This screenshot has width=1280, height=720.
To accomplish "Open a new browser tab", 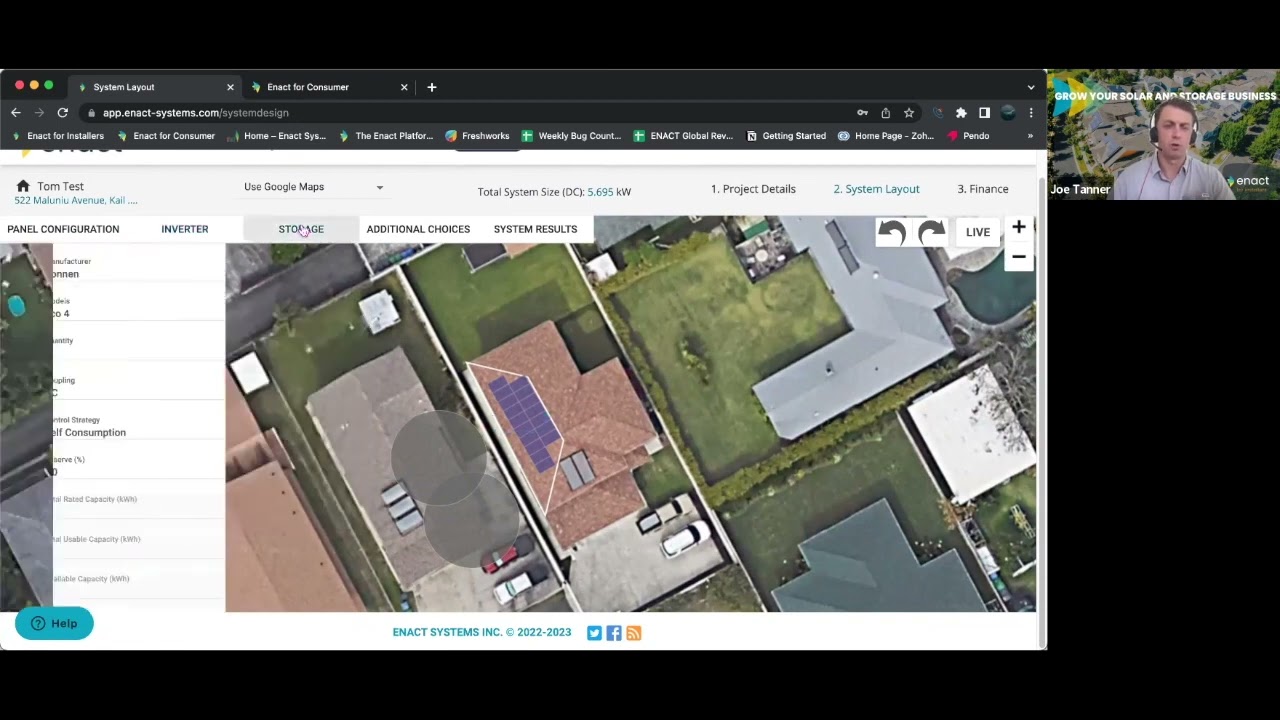I will pyautogui.click(x=432, y=87).
